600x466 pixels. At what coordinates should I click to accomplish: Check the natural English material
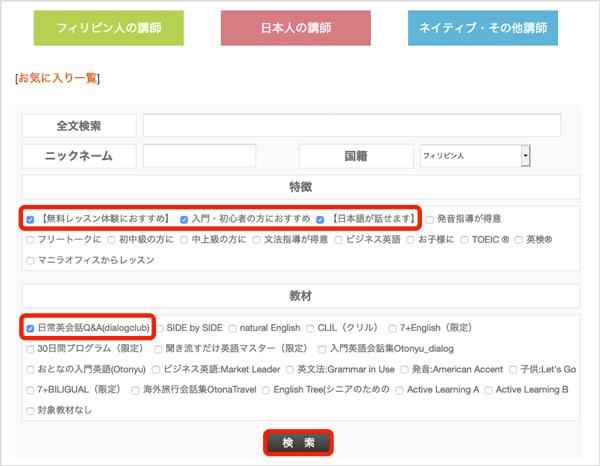pyautogui.click(x=233, y=328)
